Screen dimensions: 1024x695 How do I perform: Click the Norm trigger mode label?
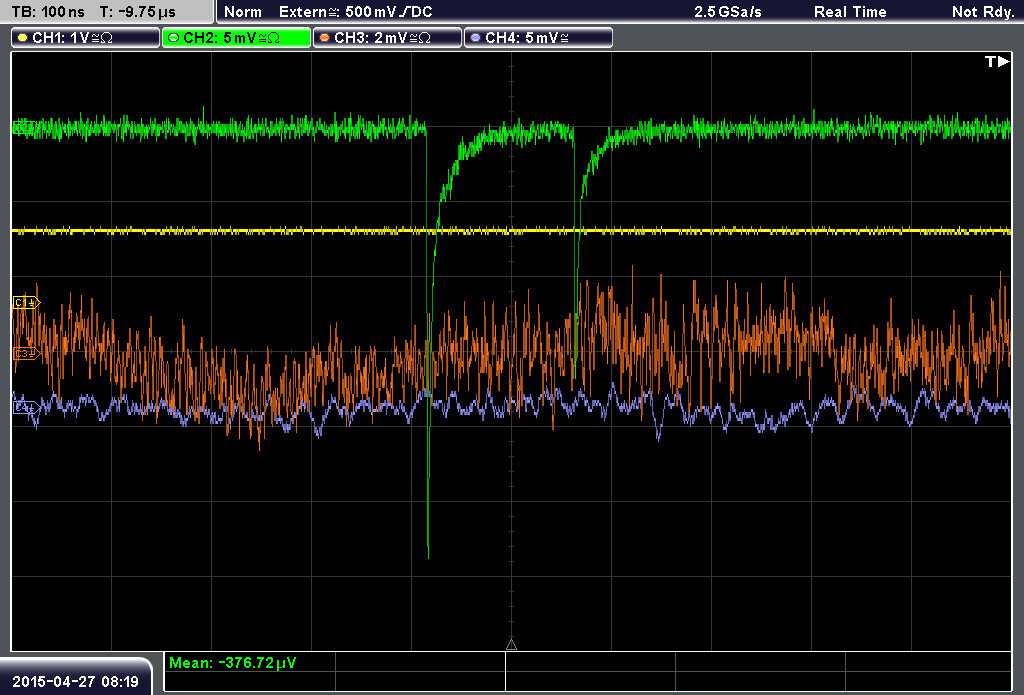243,12
